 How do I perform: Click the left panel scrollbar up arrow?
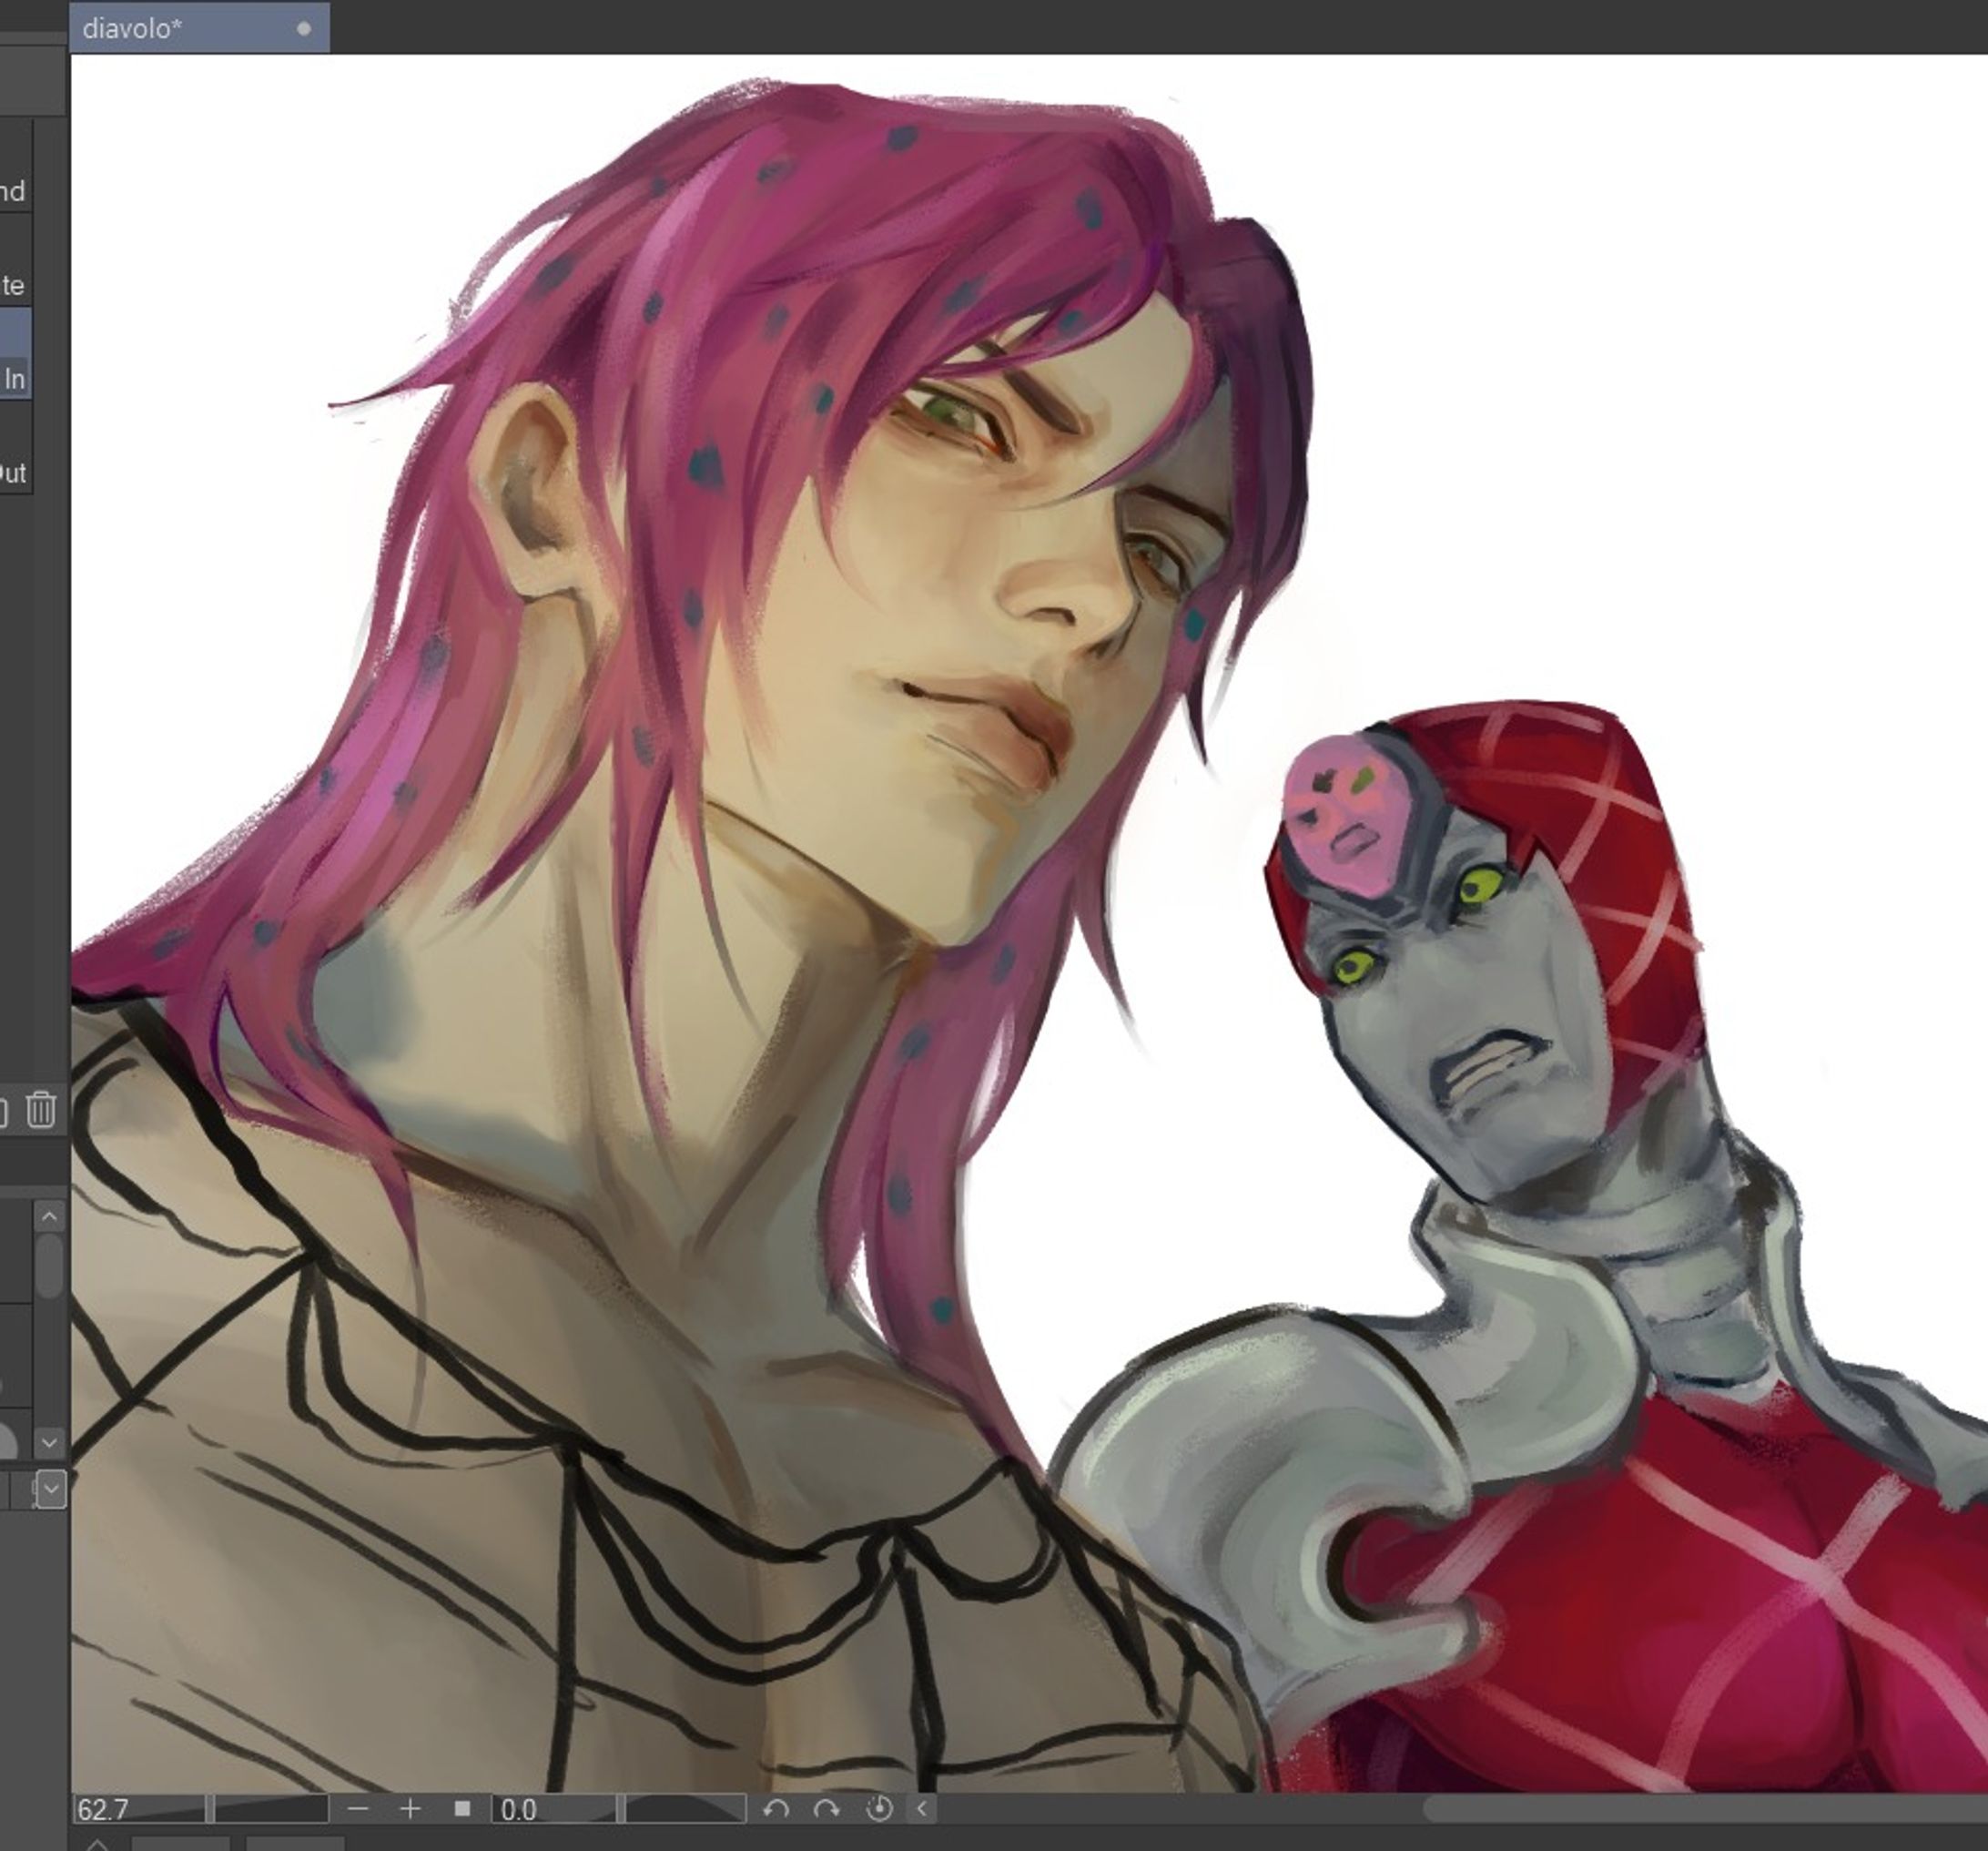49,1216
